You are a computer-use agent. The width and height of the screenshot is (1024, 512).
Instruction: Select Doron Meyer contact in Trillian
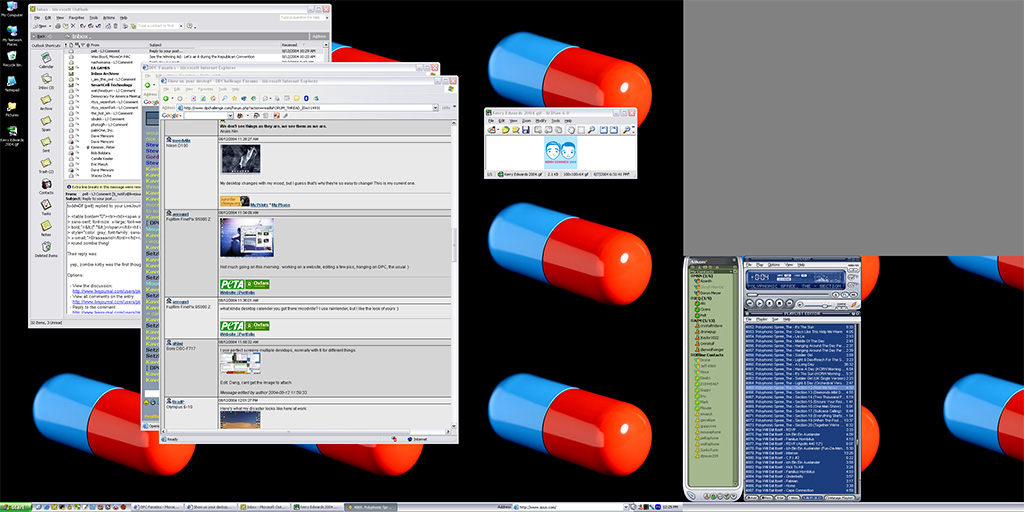point(711,293)
